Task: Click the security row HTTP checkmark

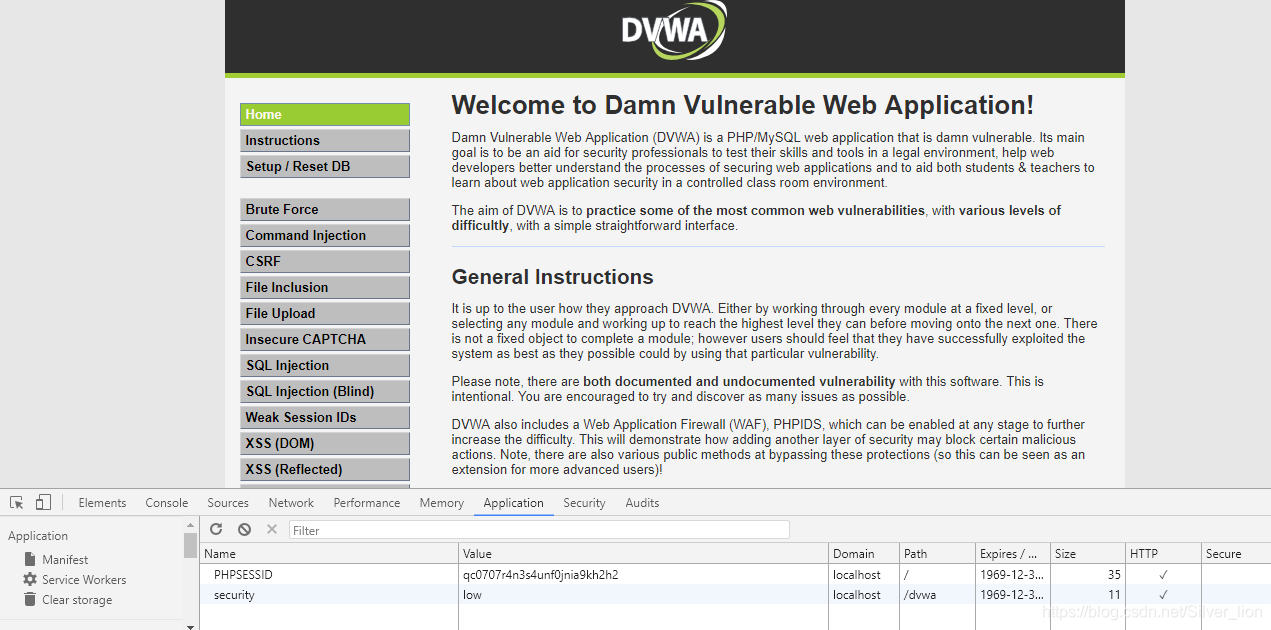Action: pos(1163,595)
